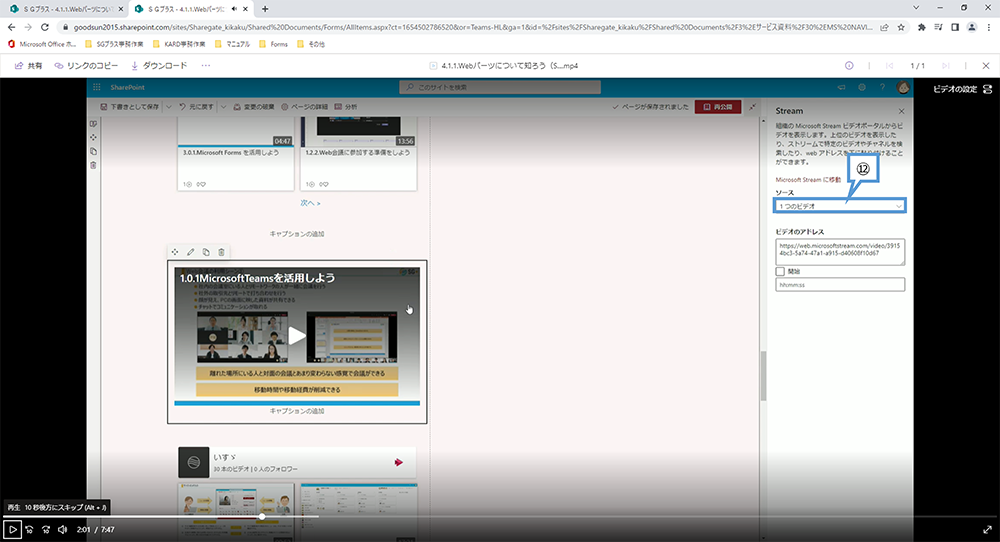The image size is (1000, 542).
Task: Expand the undo dropdown arrow
Action: (x=223, y=106)
